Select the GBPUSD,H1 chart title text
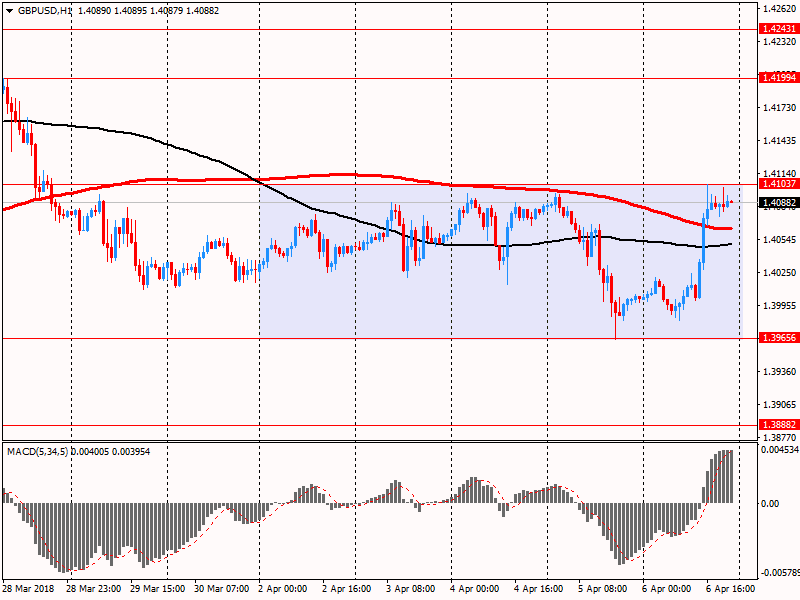Screen dimensions: 800x600 pyautogui.click(x=45, y=11)
